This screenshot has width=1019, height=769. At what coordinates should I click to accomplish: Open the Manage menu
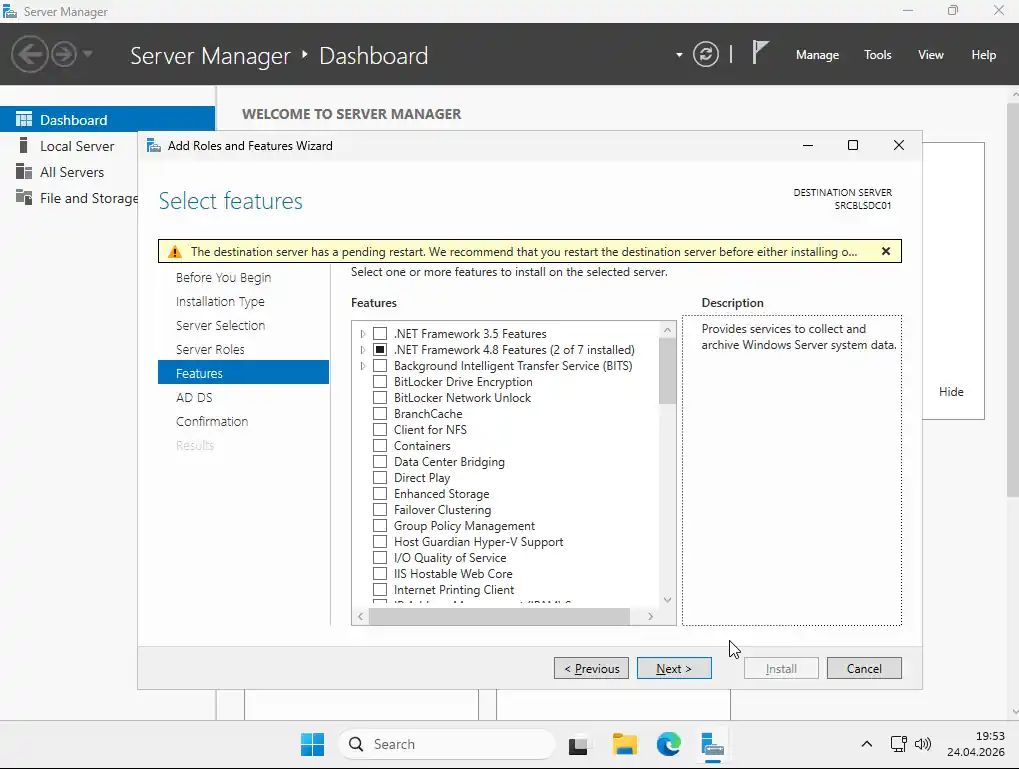click(x=817, y=55)
